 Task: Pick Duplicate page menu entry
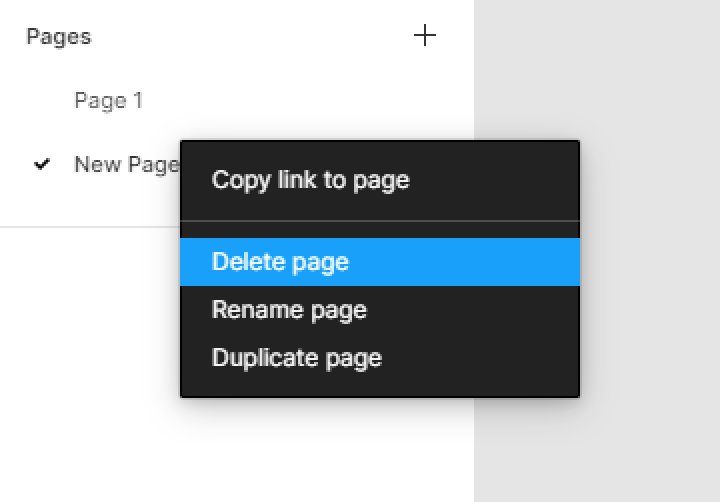tap(297, 358)
